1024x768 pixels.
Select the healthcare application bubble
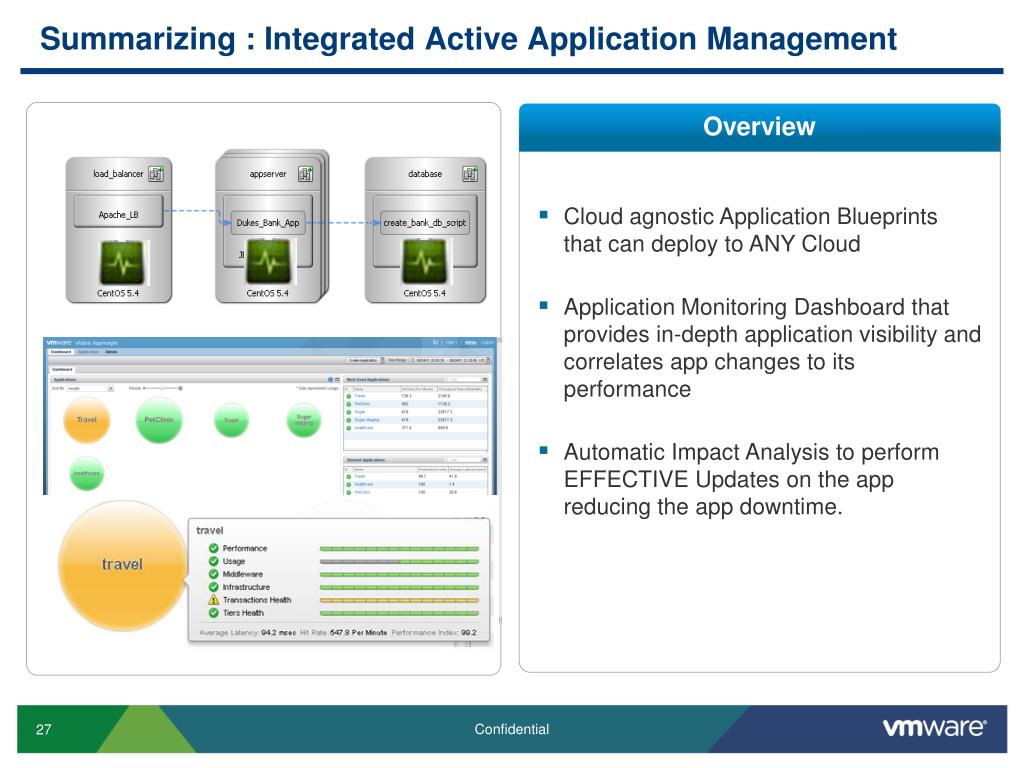pyautogui.click(x=86, y=473)
